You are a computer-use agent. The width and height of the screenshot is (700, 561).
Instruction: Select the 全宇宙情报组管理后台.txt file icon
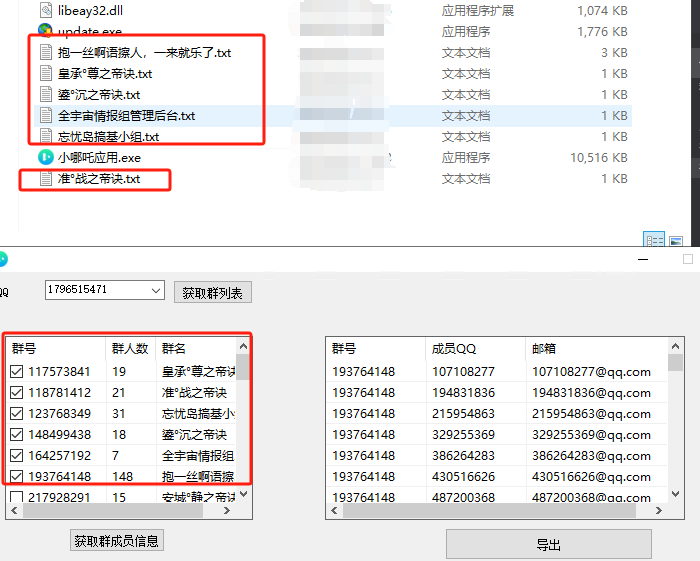46,116
